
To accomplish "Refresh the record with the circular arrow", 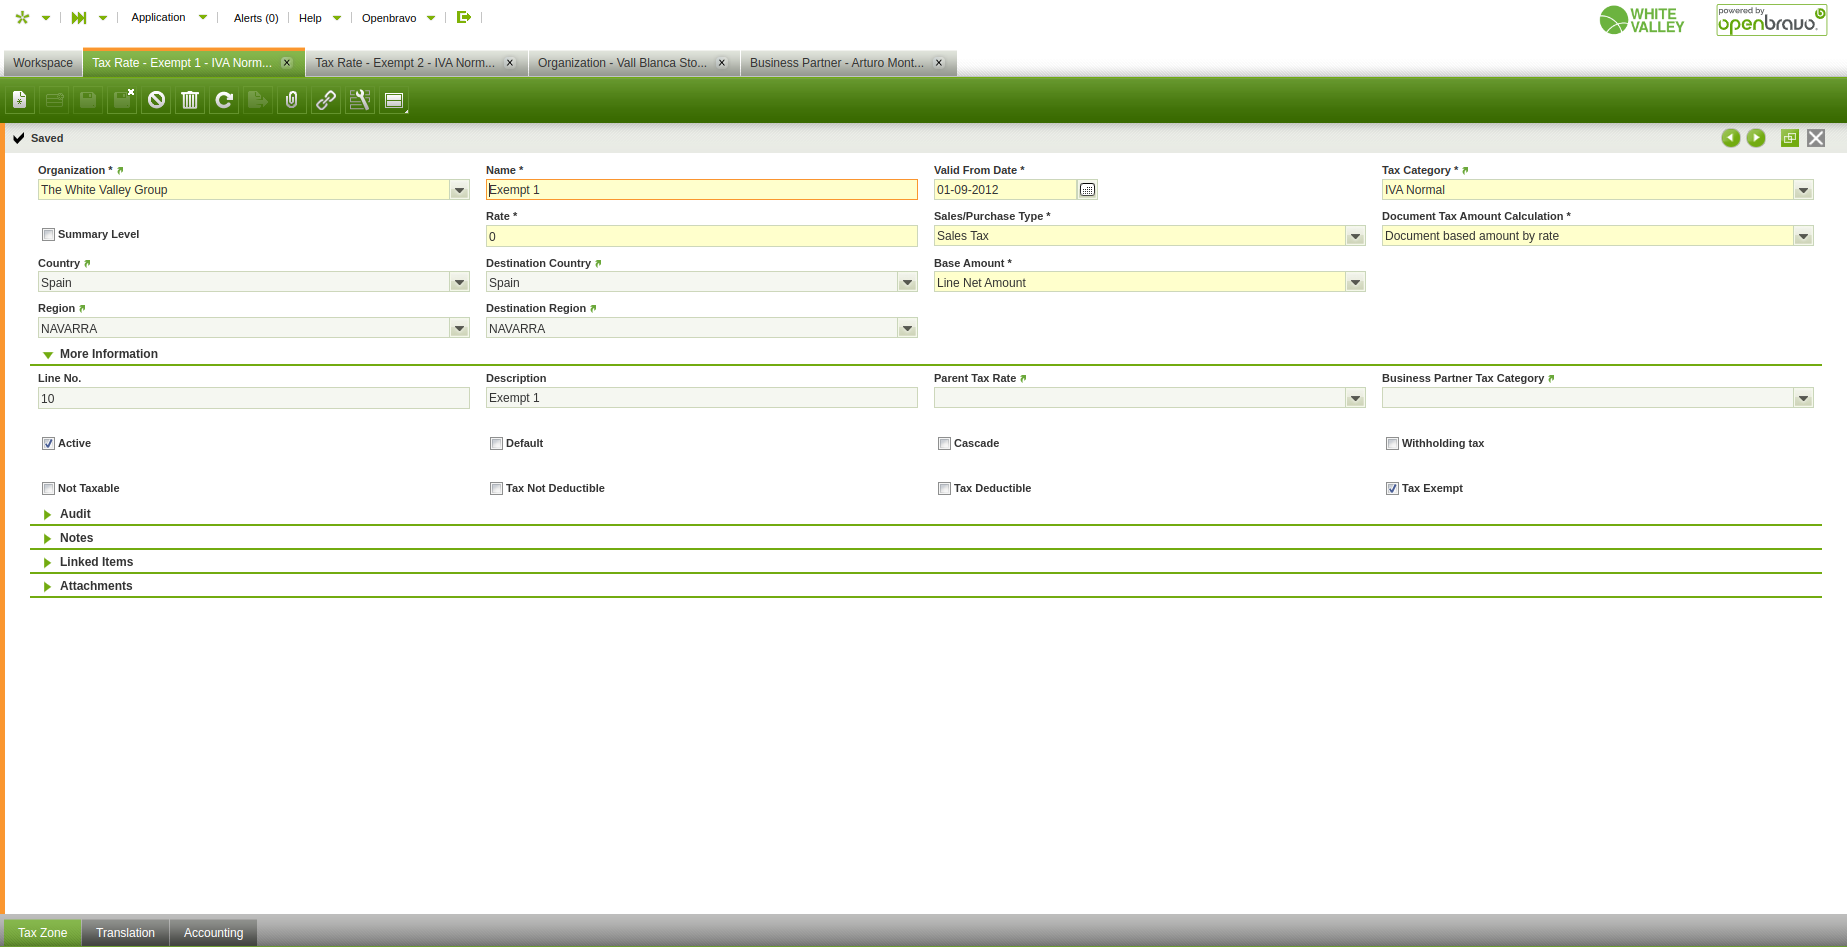I will pos(224,100).
